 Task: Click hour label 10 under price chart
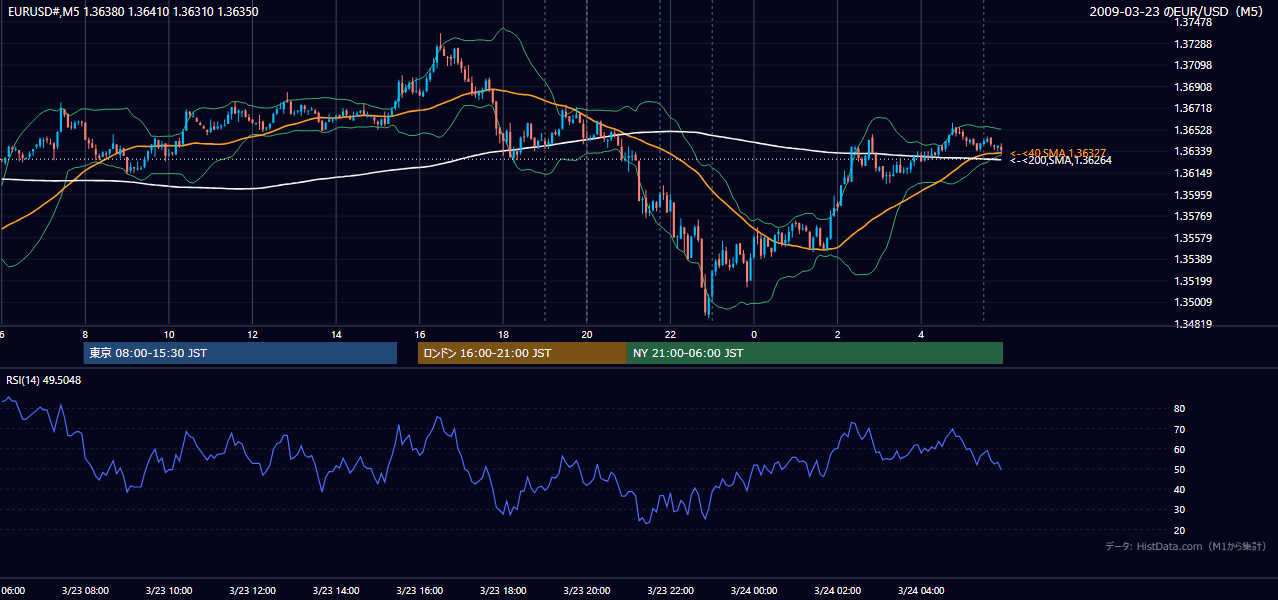point(169,335)
